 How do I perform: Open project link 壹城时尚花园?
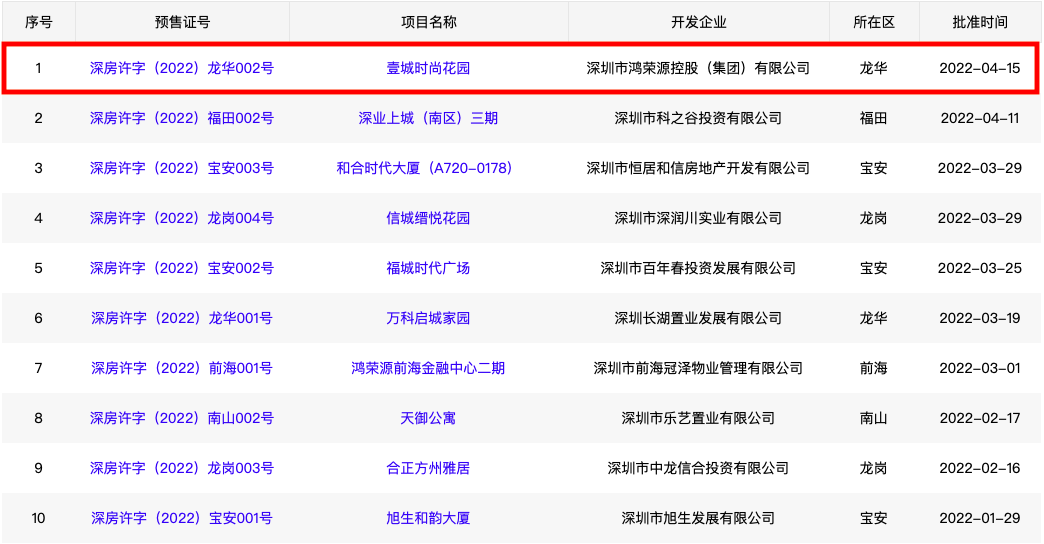click(428, 68)
